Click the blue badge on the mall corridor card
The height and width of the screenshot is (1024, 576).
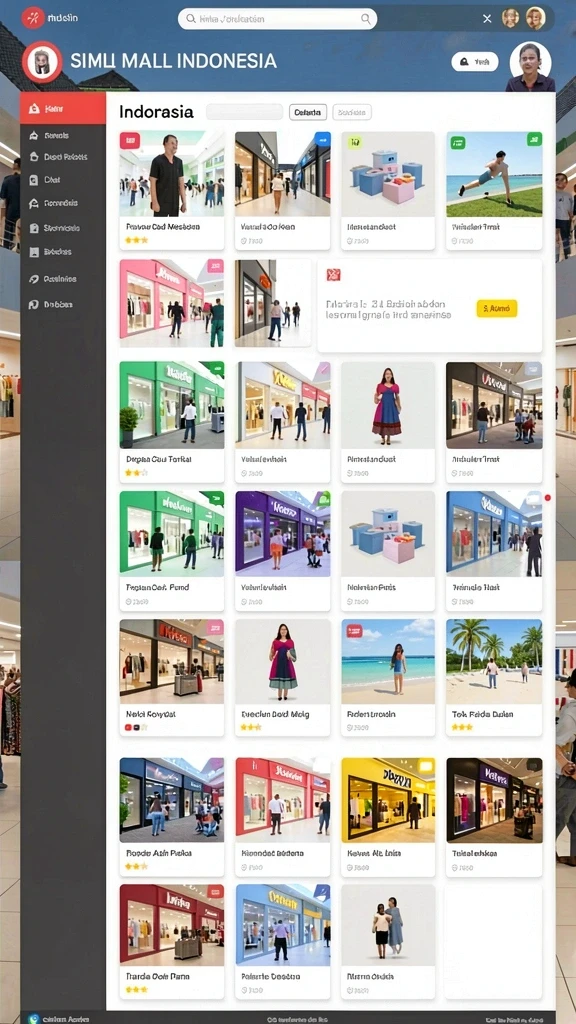click(322, 139)
